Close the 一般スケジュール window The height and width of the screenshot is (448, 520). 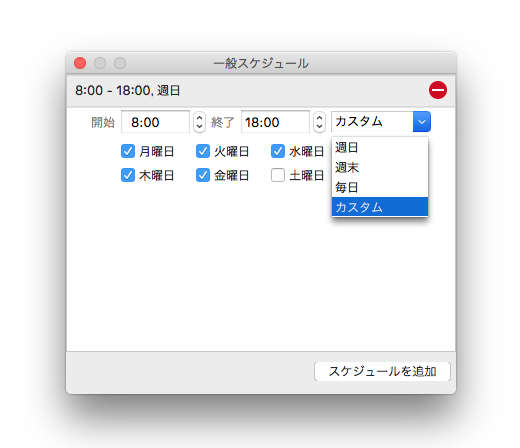(80, 63)
